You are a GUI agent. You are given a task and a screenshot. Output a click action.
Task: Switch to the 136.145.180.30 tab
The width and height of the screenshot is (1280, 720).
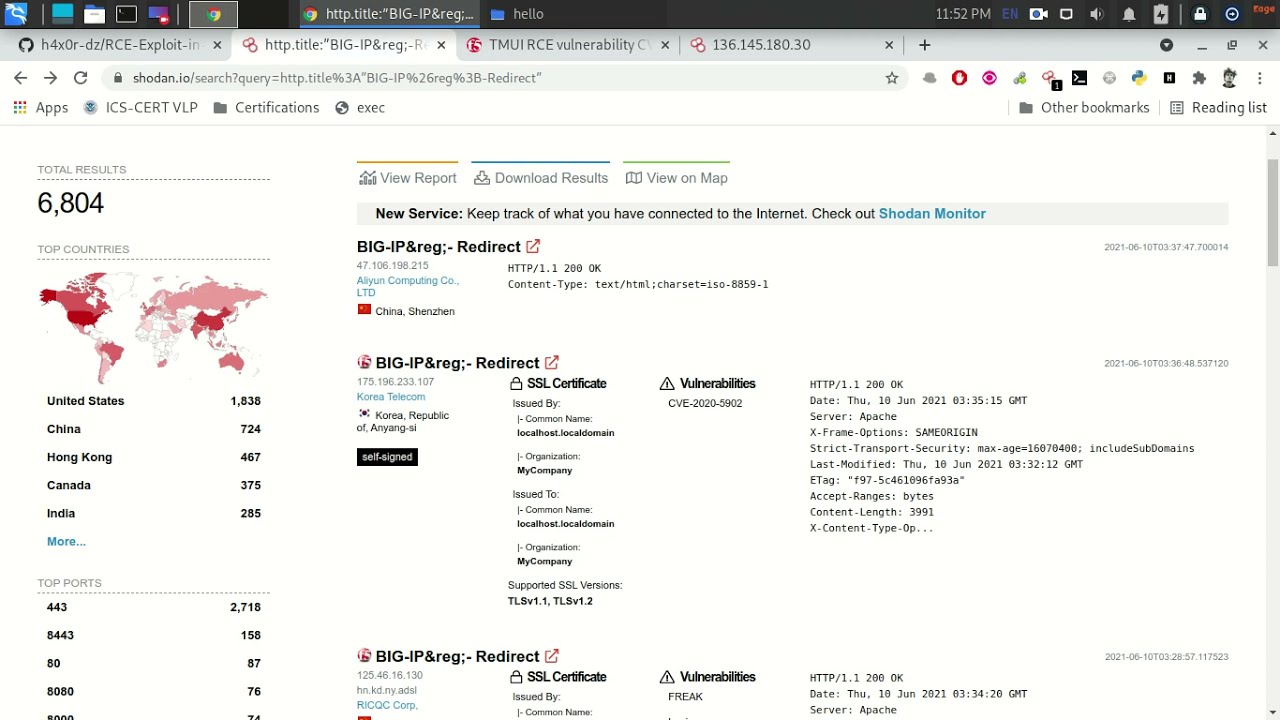[762, 45]
